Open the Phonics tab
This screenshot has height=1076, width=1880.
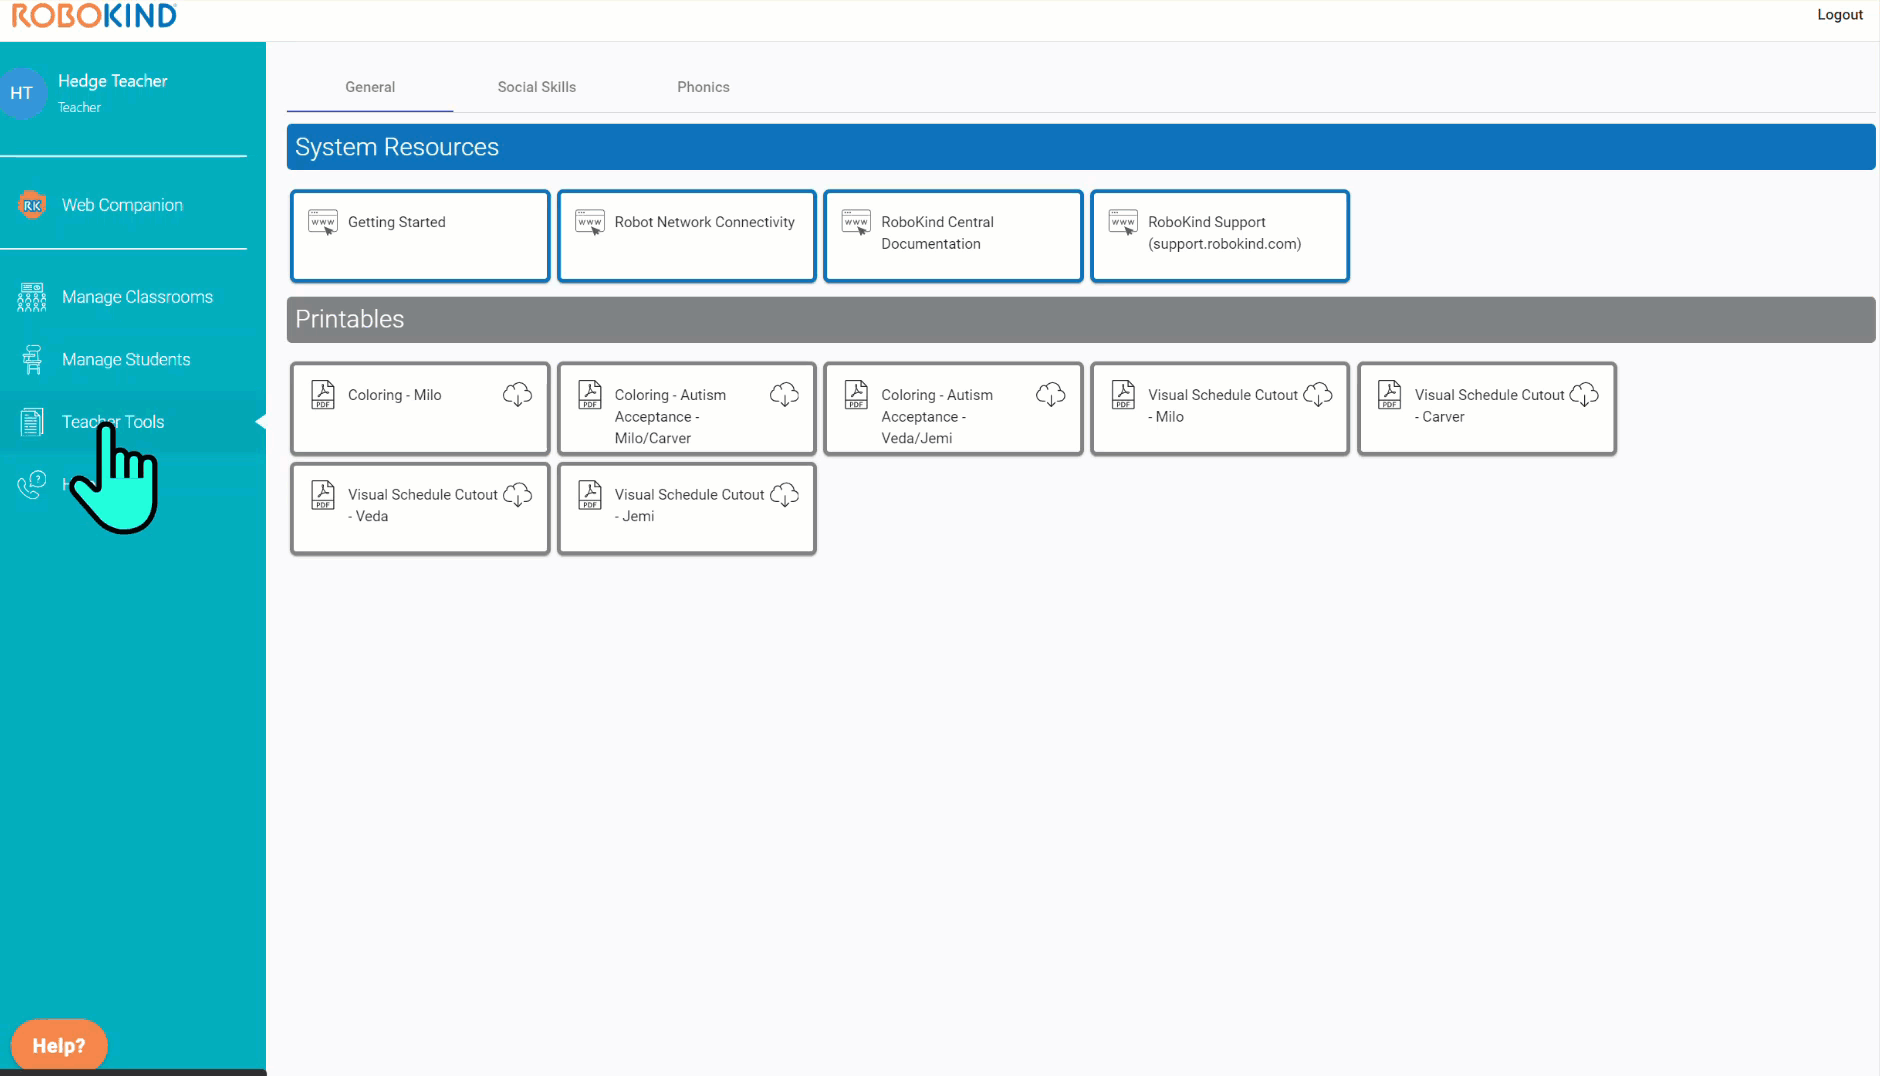703,87
